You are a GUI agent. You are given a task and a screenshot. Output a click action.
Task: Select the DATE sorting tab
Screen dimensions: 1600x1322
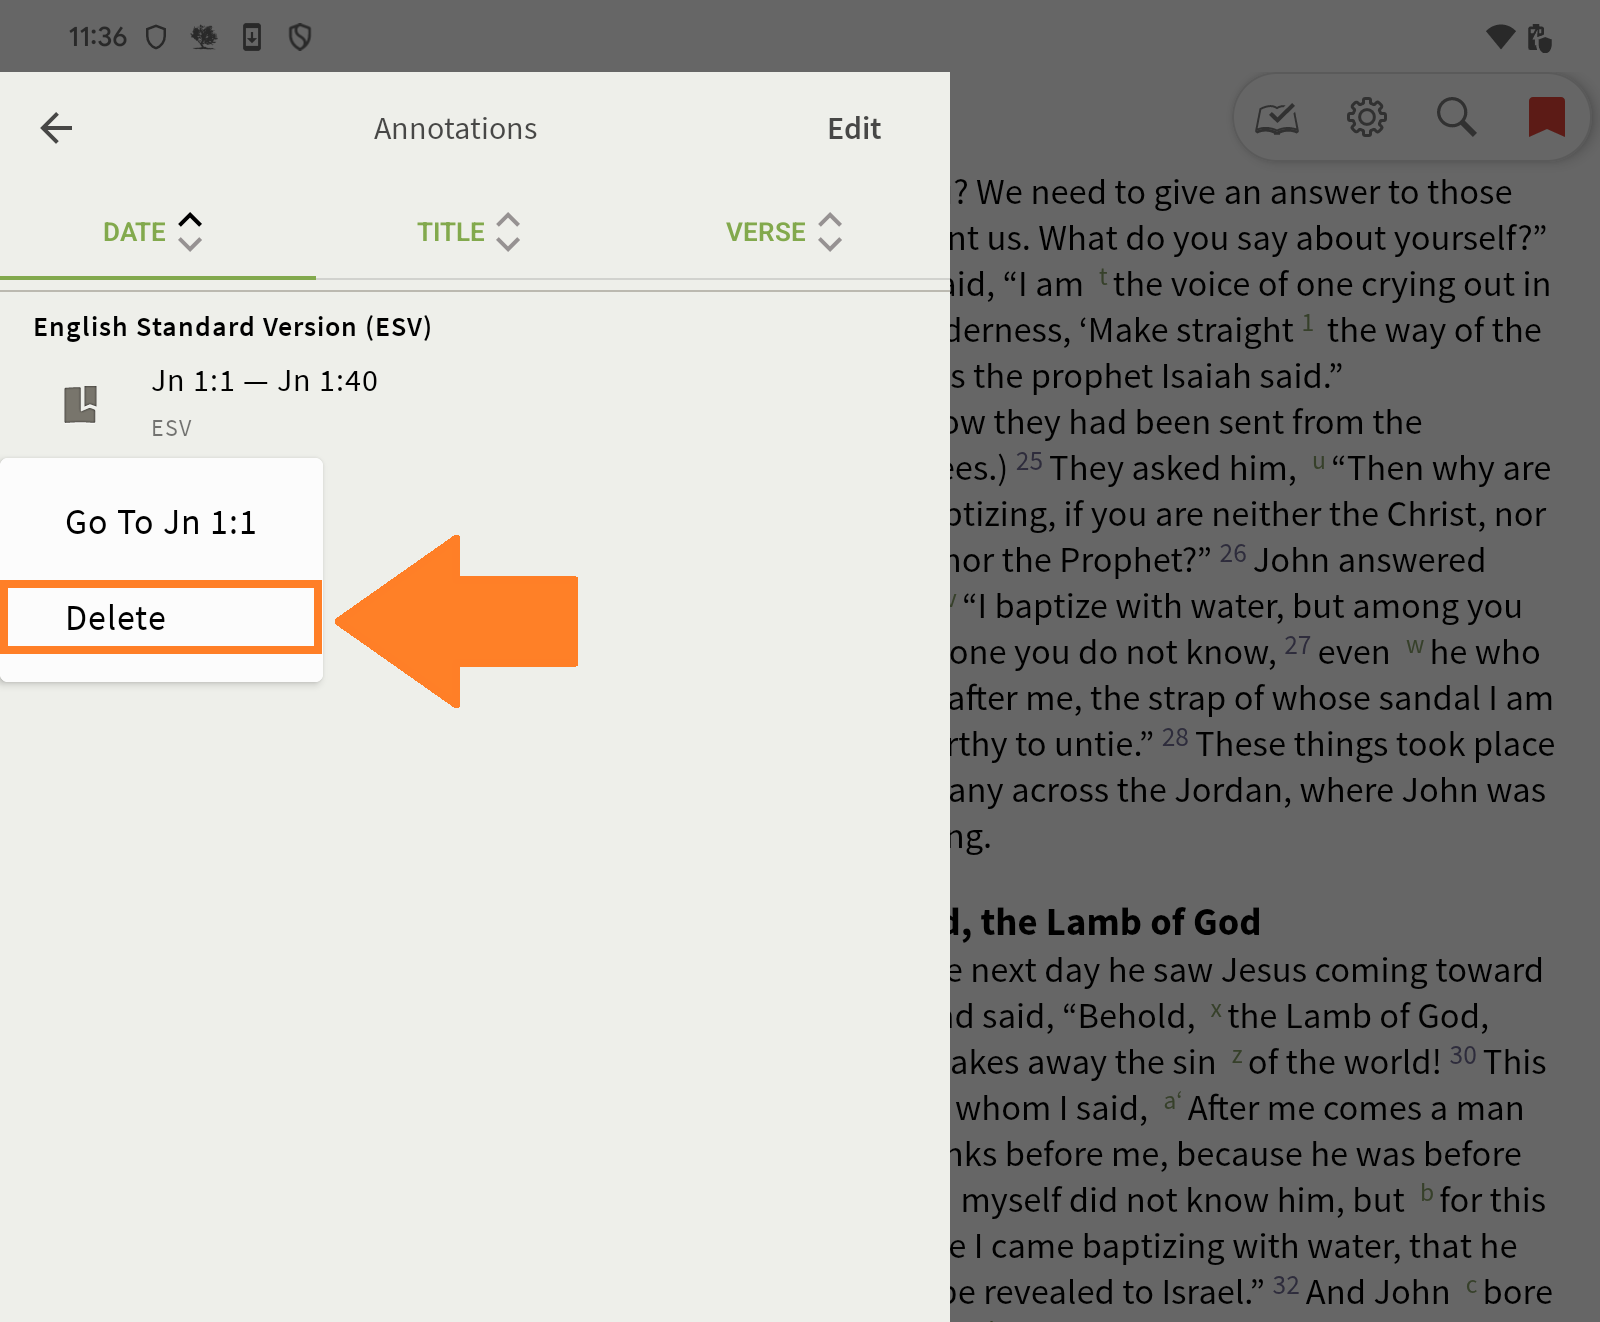coord(135,232)
